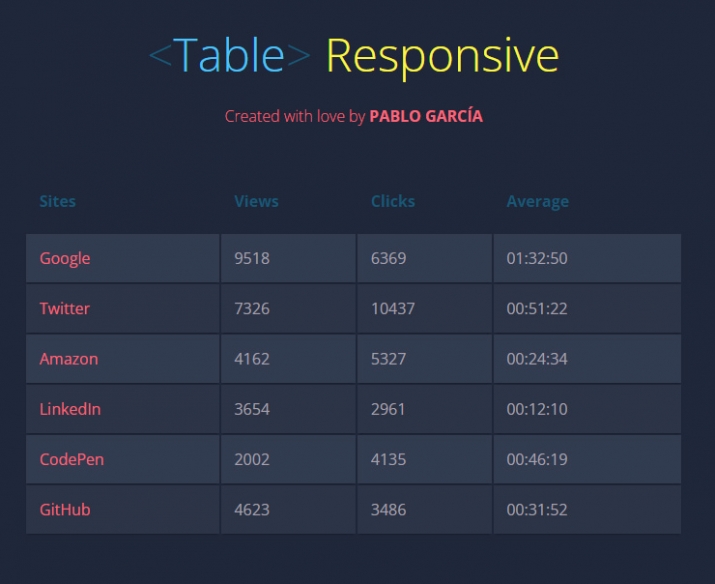Viewport: 715px width, 584px height.
Task: Select the Amazon average 00:24:34
Action: [x=537, y=359]
